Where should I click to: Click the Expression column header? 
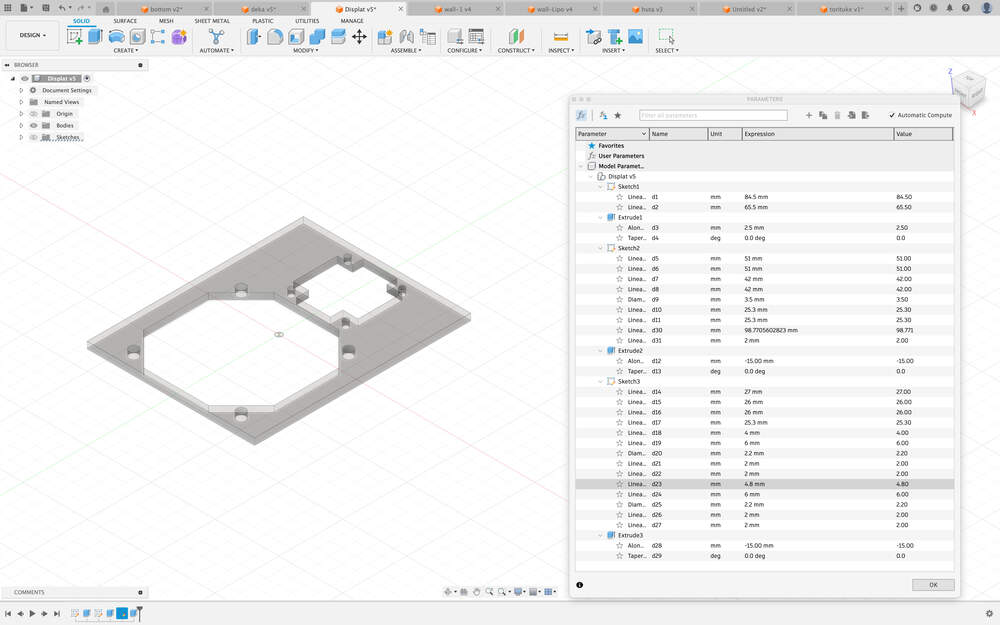coord(818,134)
